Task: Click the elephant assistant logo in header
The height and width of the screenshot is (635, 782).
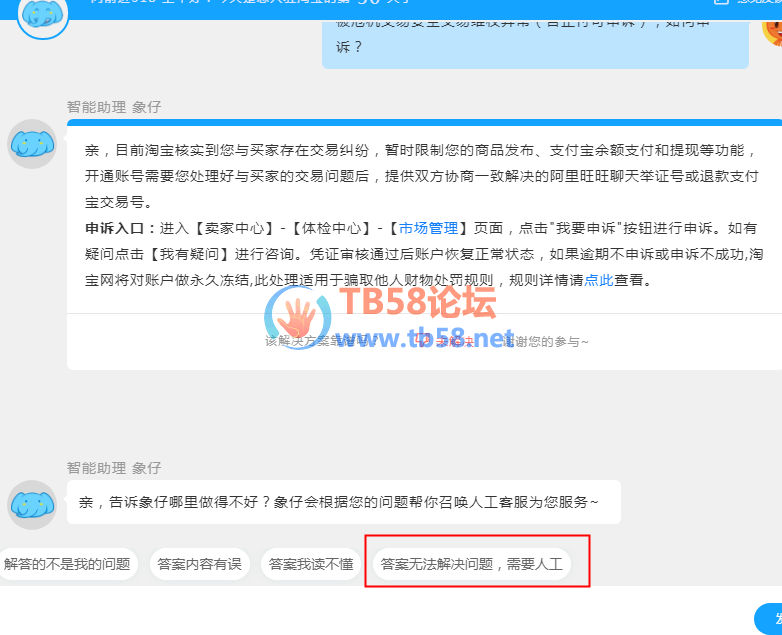Action: tap(43, 15)
